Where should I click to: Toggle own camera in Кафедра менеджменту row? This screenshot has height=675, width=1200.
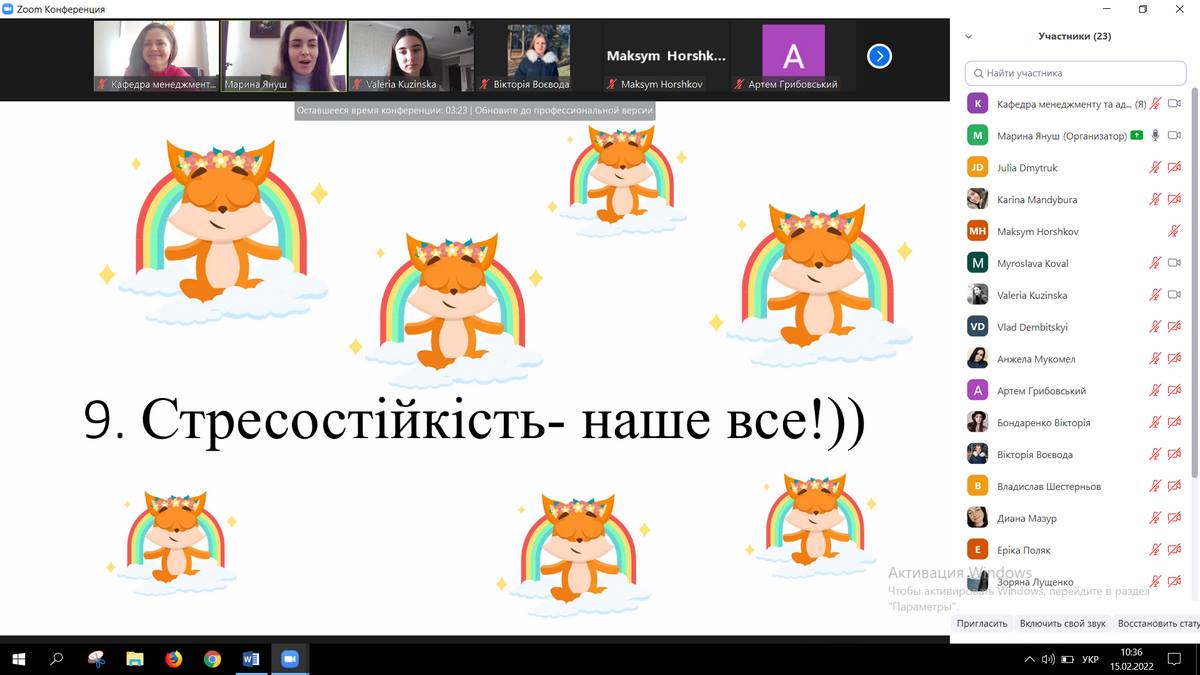tap(1175, 104)
